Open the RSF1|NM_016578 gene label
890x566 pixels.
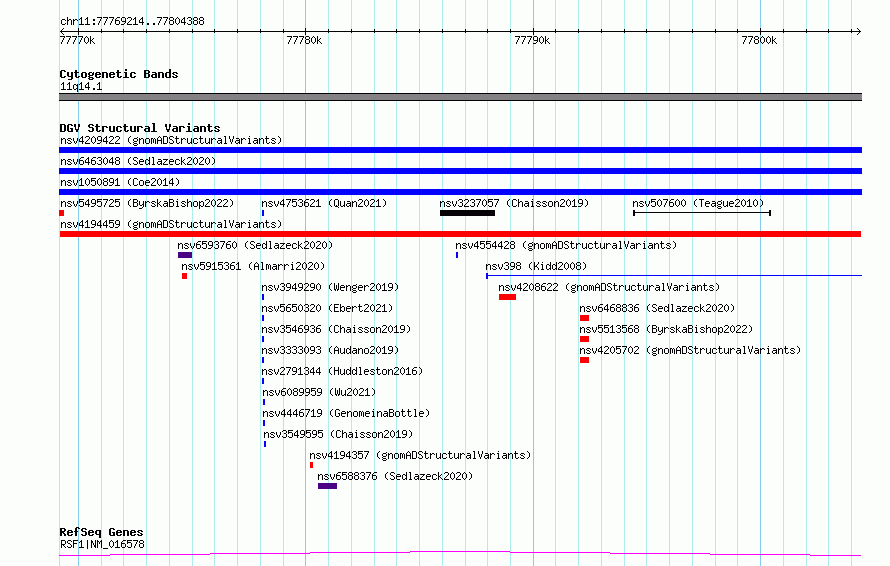coord(102,544)
